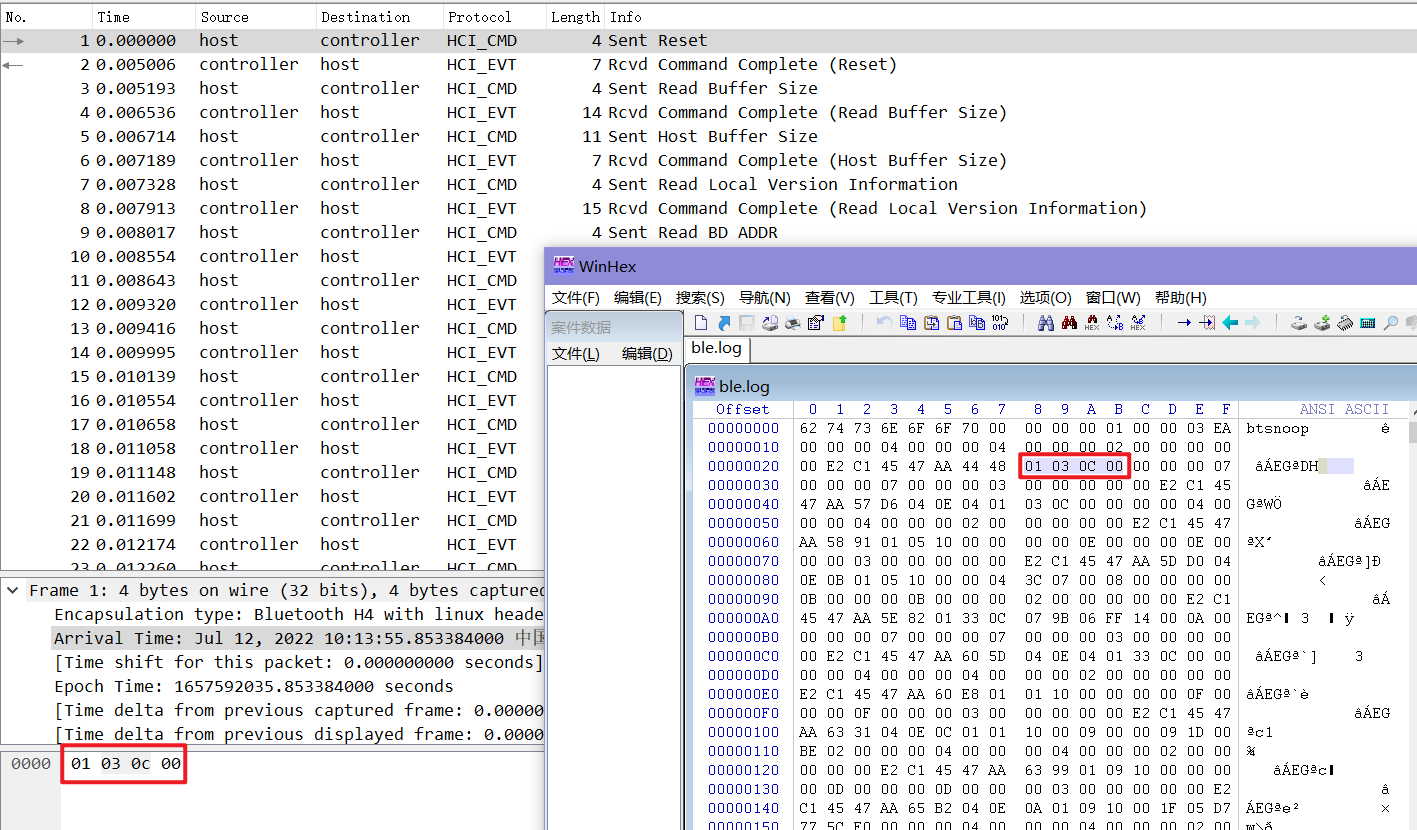Click the 101/010 modify data icon
The image size is (1417, 830).
click(1000, 323)
